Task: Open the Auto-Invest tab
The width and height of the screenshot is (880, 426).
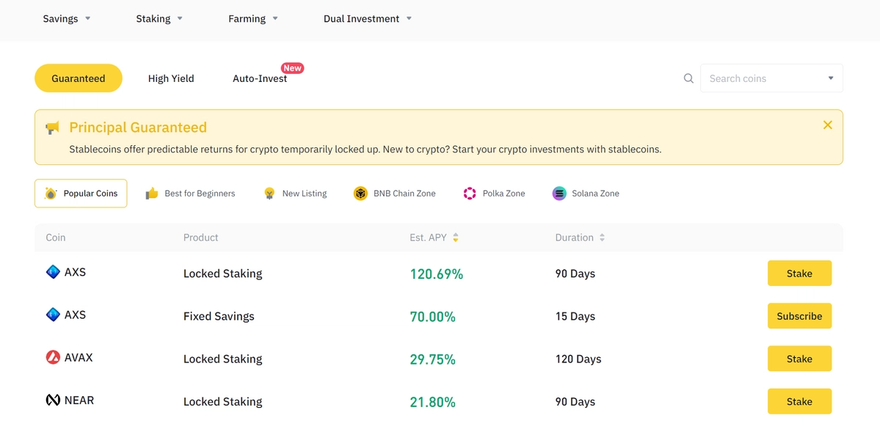Action: pos(260,78)
